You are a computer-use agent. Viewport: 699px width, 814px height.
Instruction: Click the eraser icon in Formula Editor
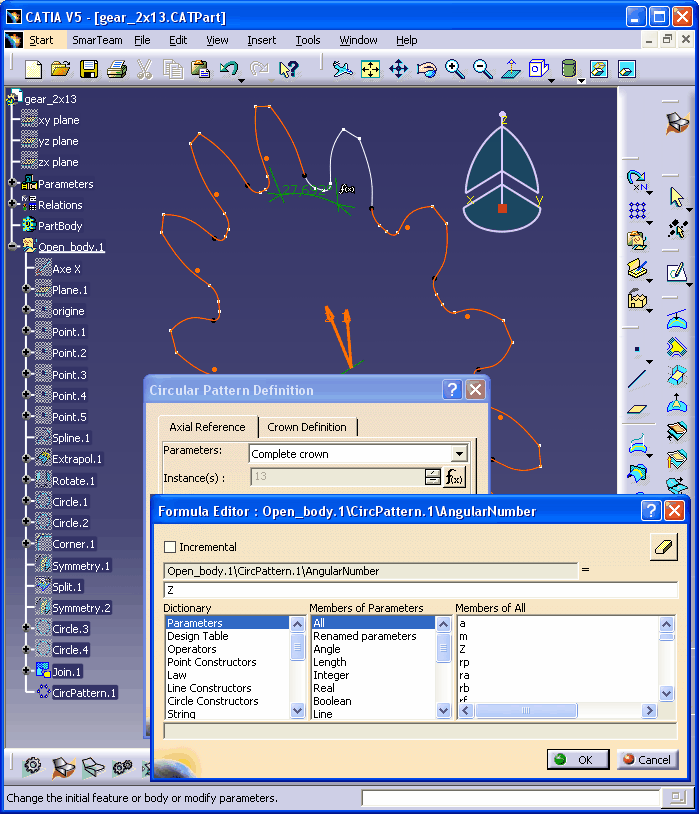(664, 547)
